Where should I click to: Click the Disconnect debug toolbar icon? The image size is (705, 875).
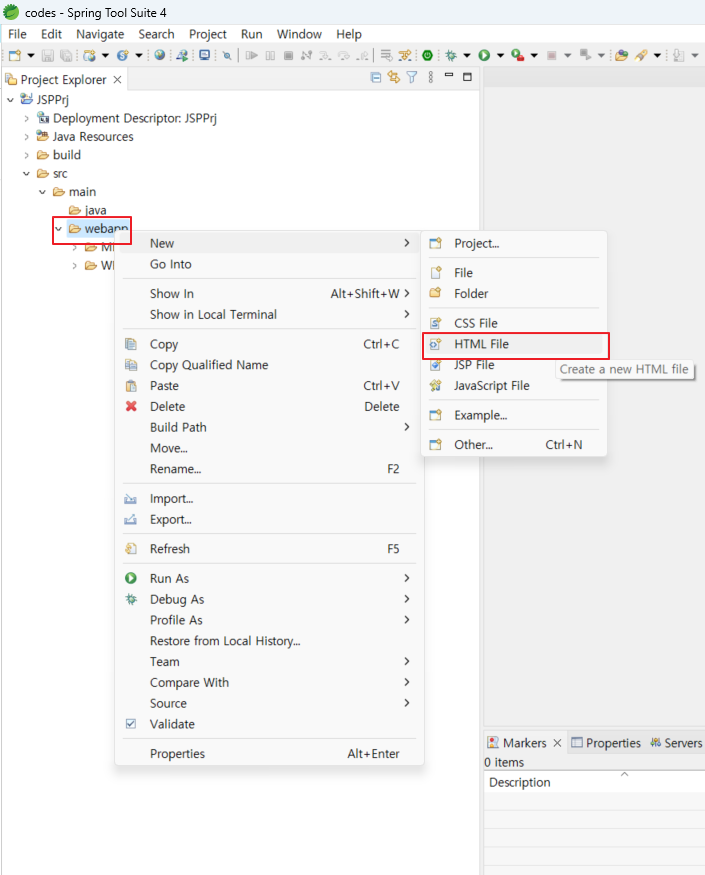tap(306, 55)
